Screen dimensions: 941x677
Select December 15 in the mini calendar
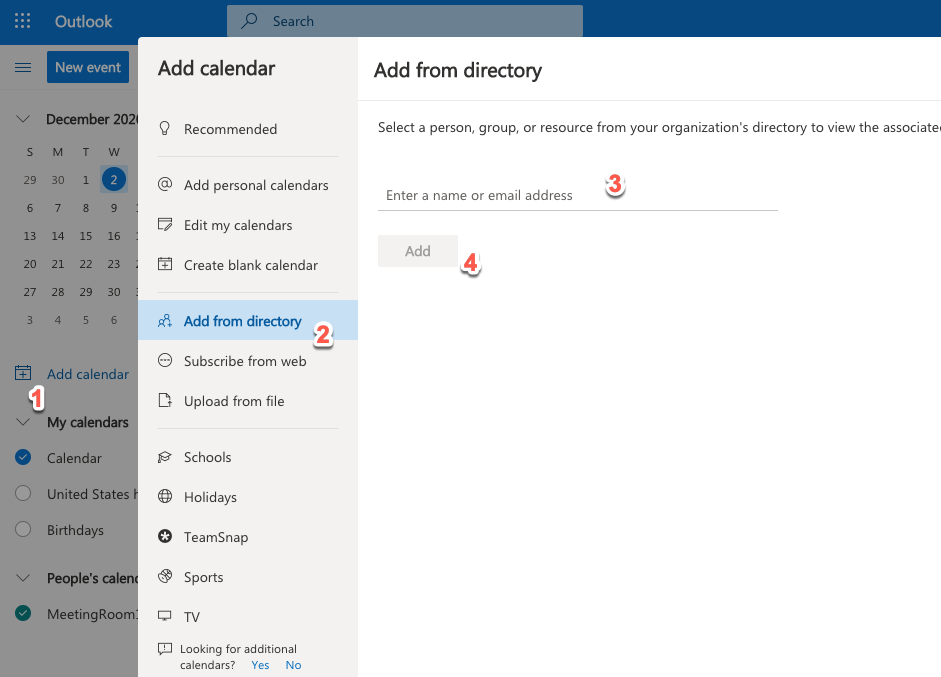click(x=86, y=236)
